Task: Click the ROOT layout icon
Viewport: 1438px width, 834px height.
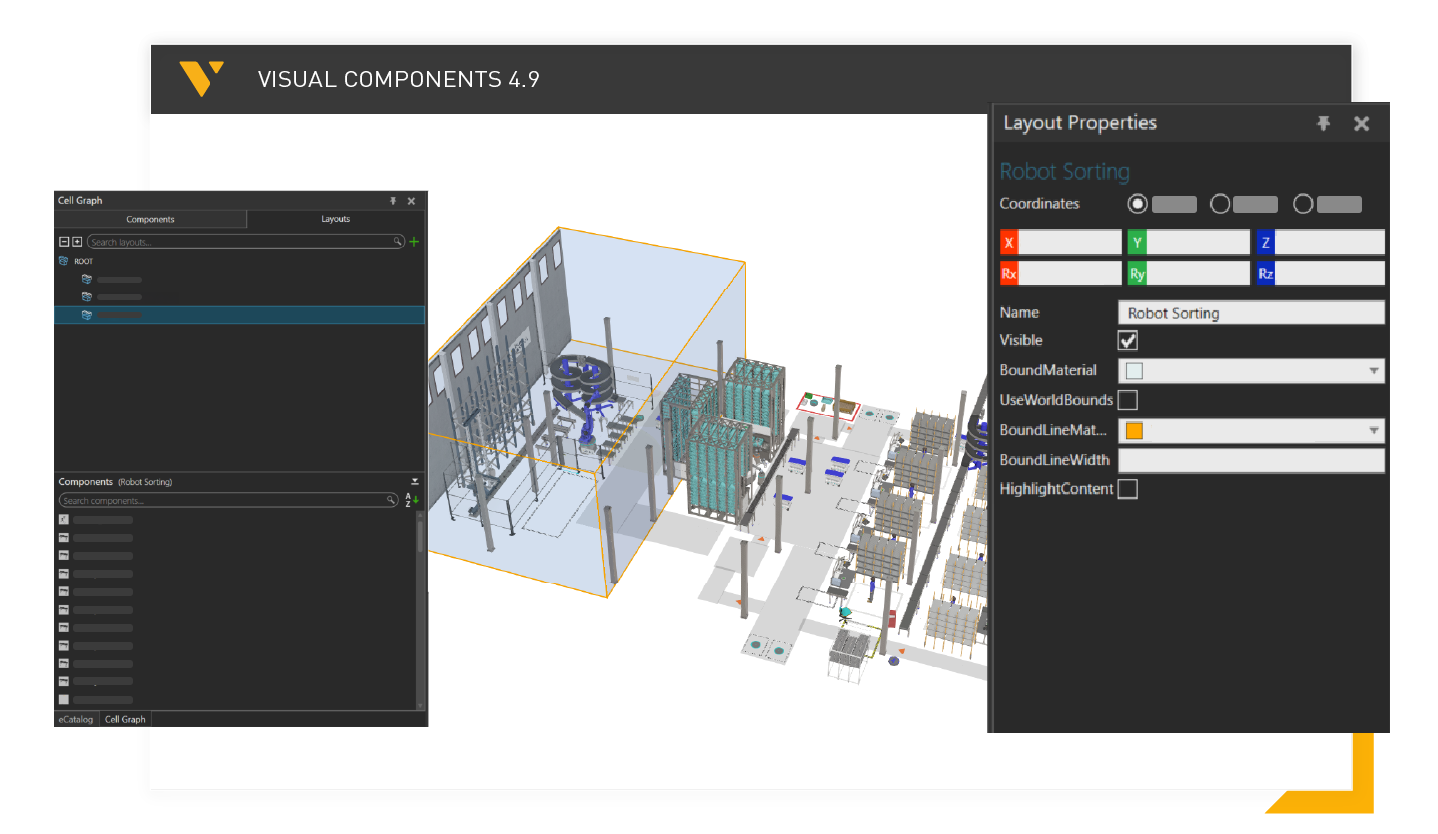Action: [64, 261]
